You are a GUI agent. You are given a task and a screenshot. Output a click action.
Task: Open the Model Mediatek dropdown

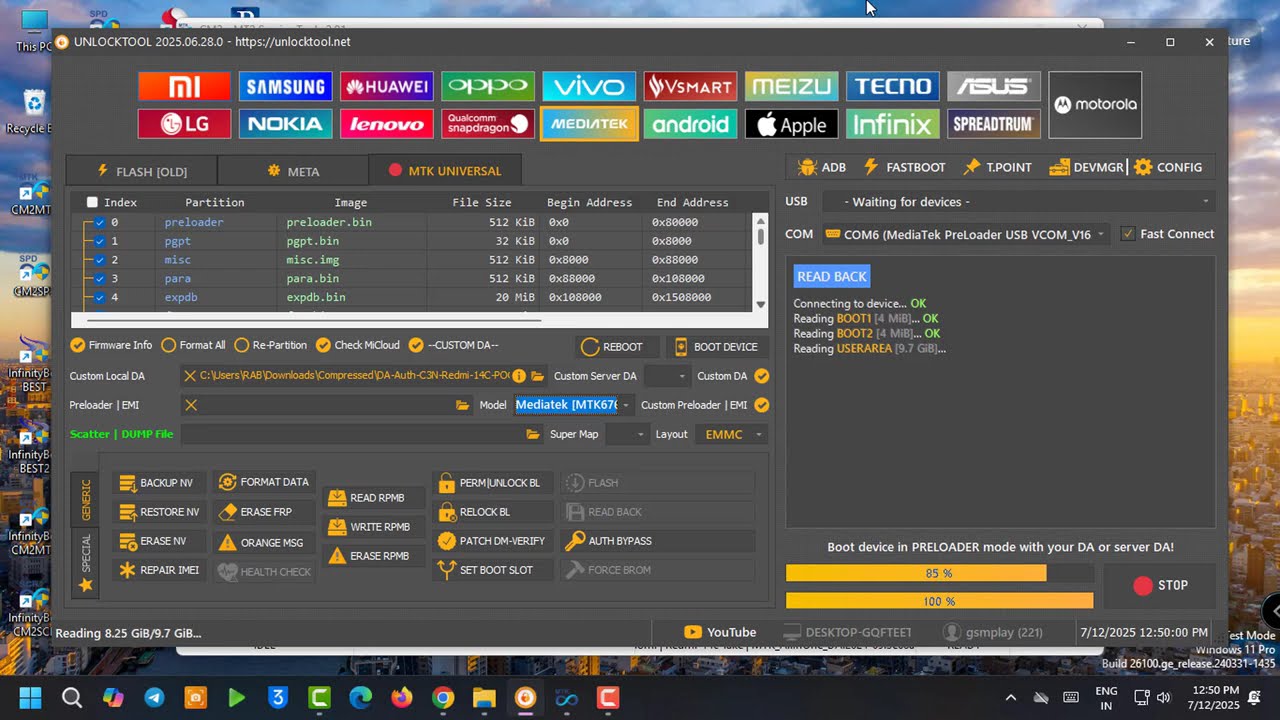[x=574, y=405]
